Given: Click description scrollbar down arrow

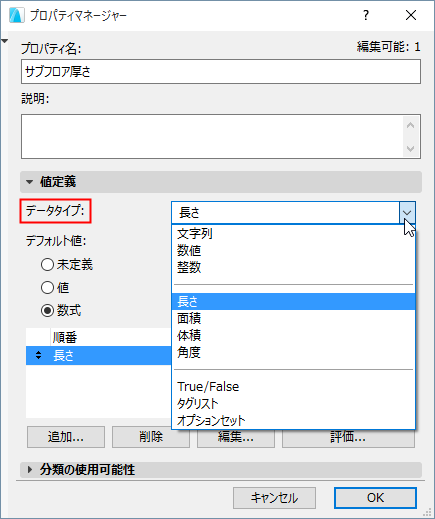Looking at the screenshot, I should tap(411, 148).
